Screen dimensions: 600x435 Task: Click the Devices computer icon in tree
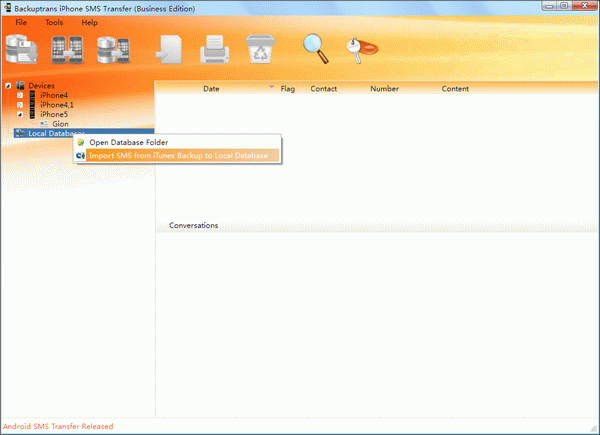coord(20,86)
